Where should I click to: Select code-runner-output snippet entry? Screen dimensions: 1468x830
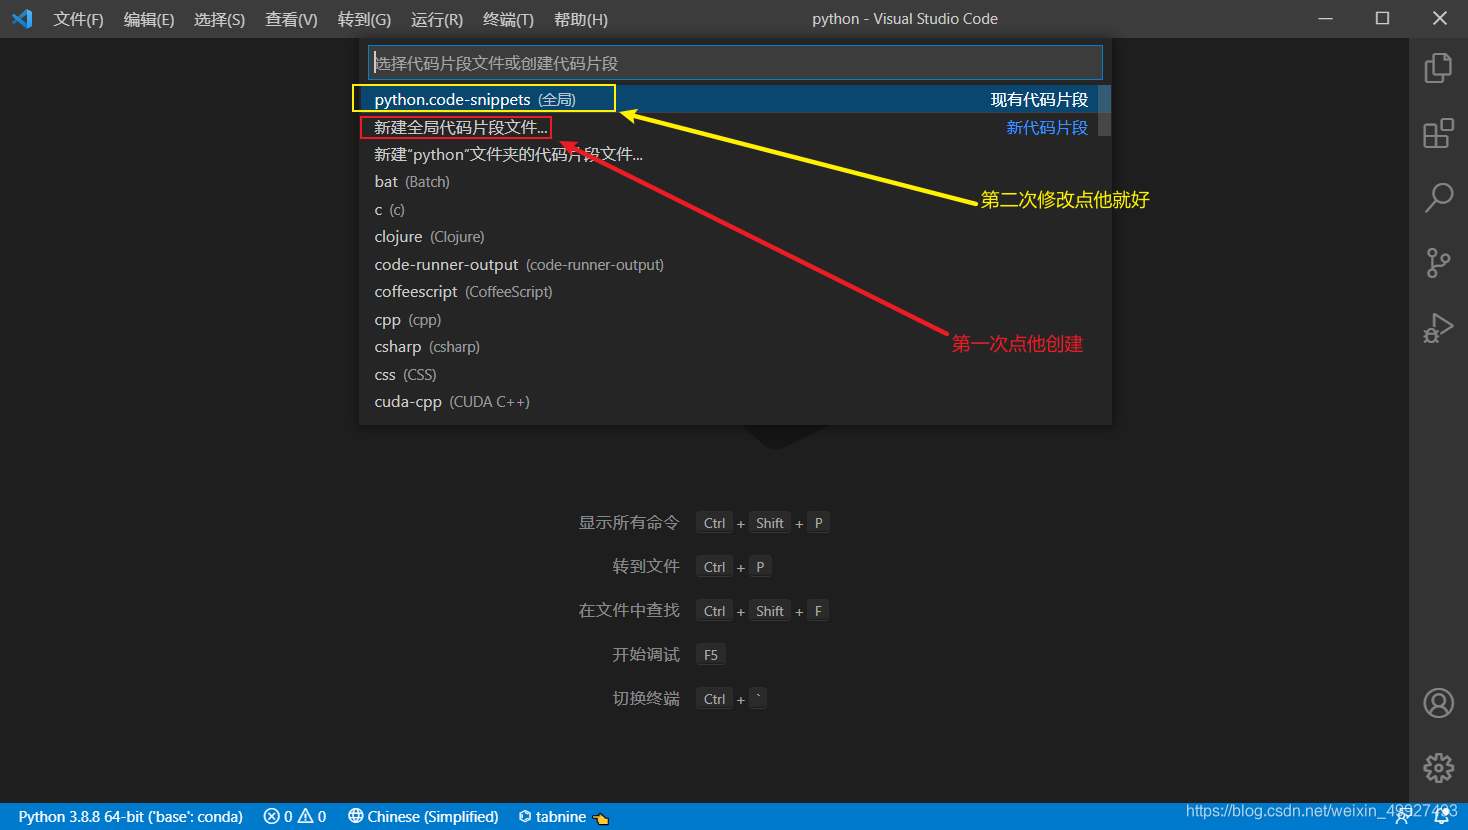[729, 265]
